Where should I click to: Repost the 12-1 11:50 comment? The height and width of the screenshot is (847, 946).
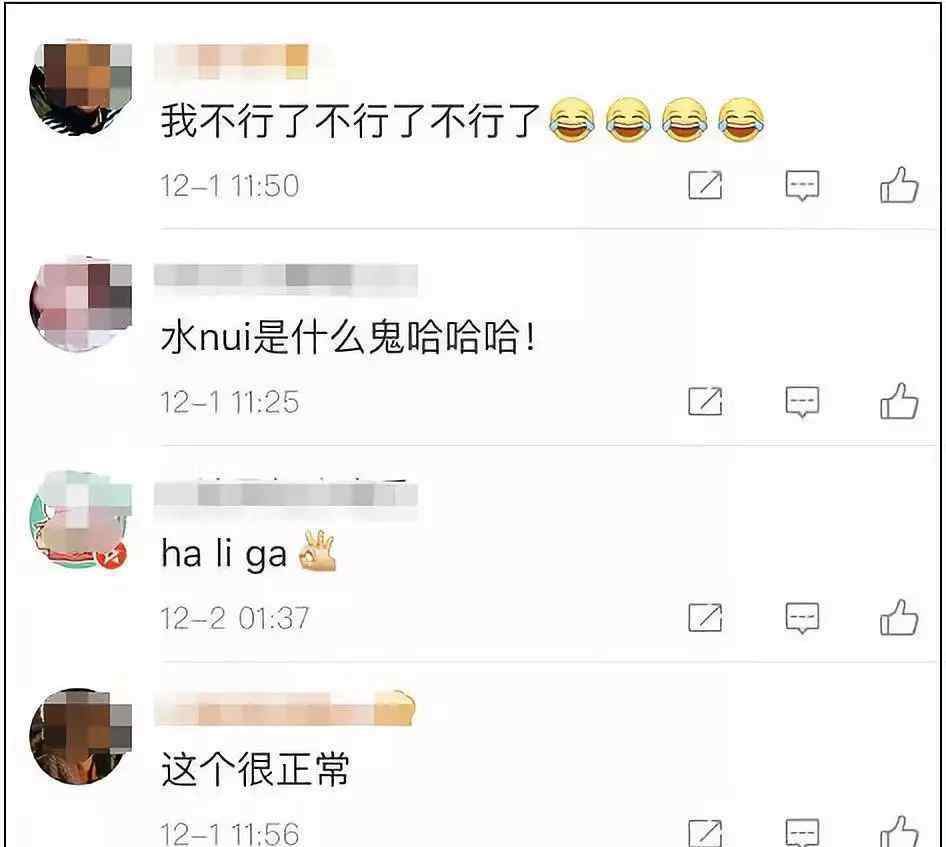pos(705,185)
